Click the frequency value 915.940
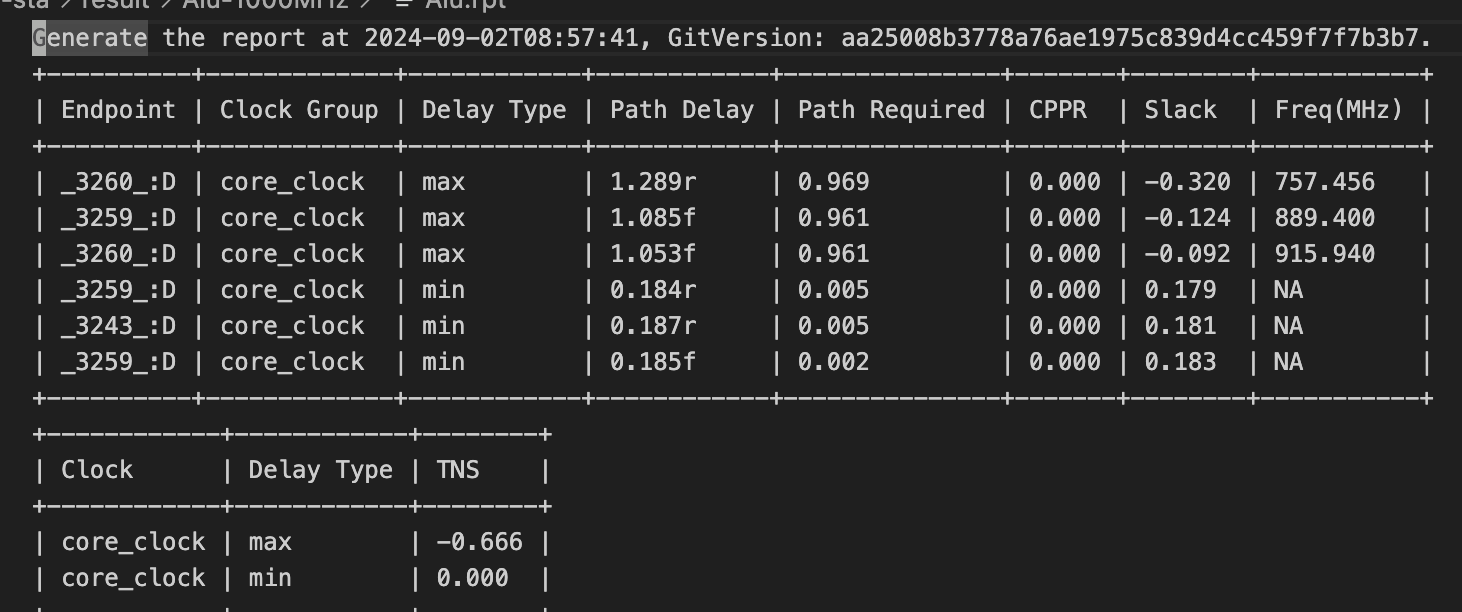The width and height of the screenshot is (1462, 612). click(1324, 254)
